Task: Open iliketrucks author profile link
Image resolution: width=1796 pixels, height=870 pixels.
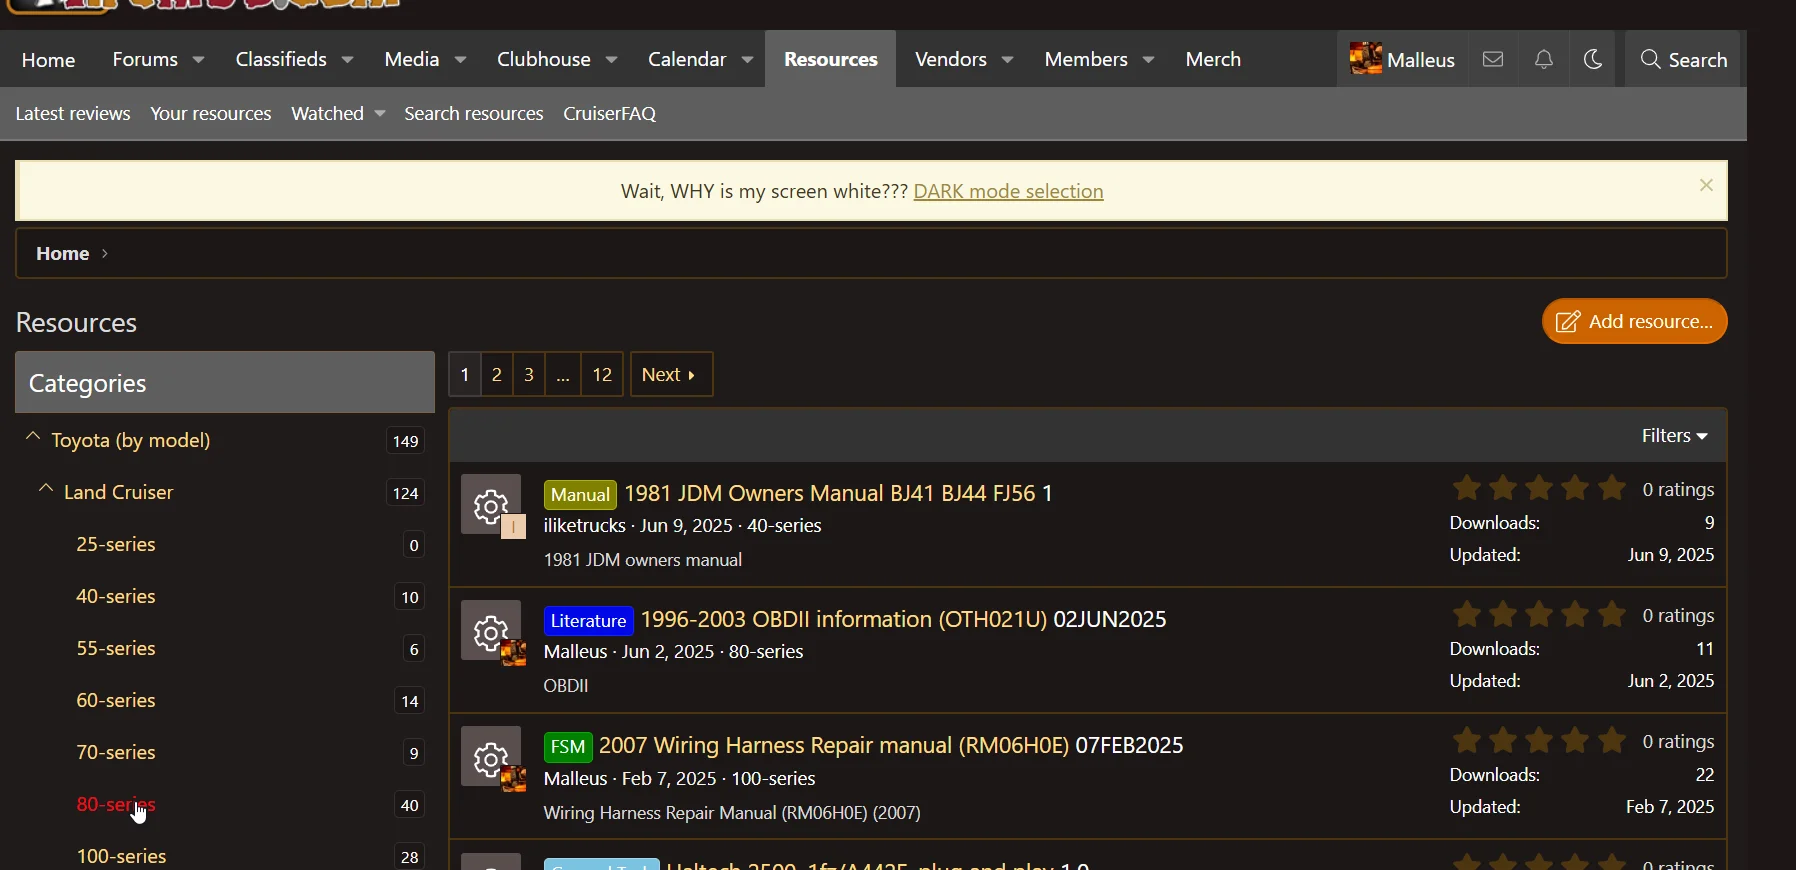Action: [585, 526]
